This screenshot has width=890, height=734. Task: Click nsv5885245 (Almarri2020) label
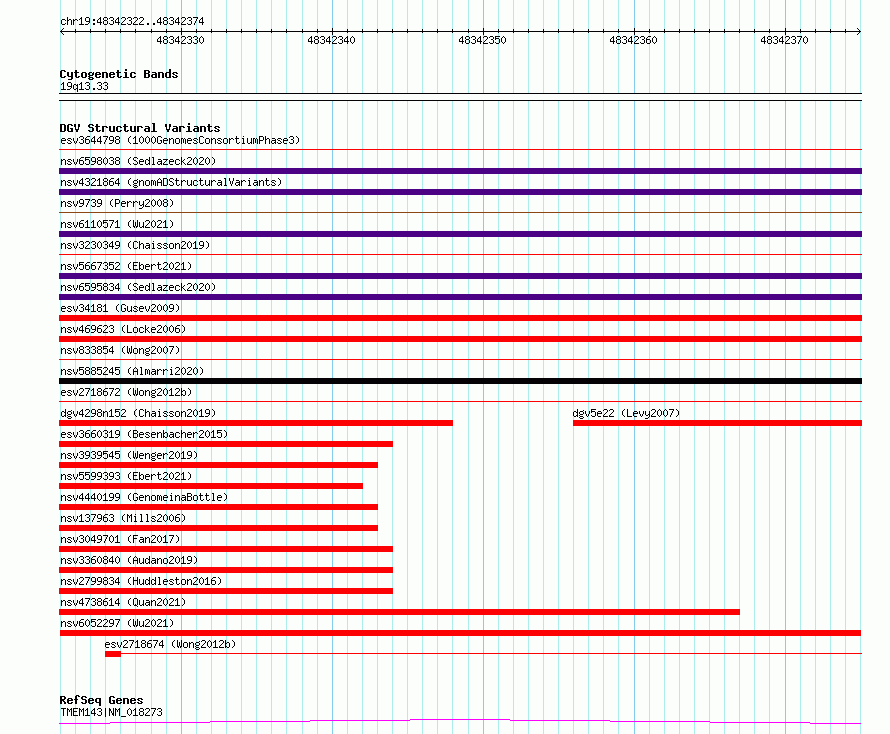coord(132,371)
